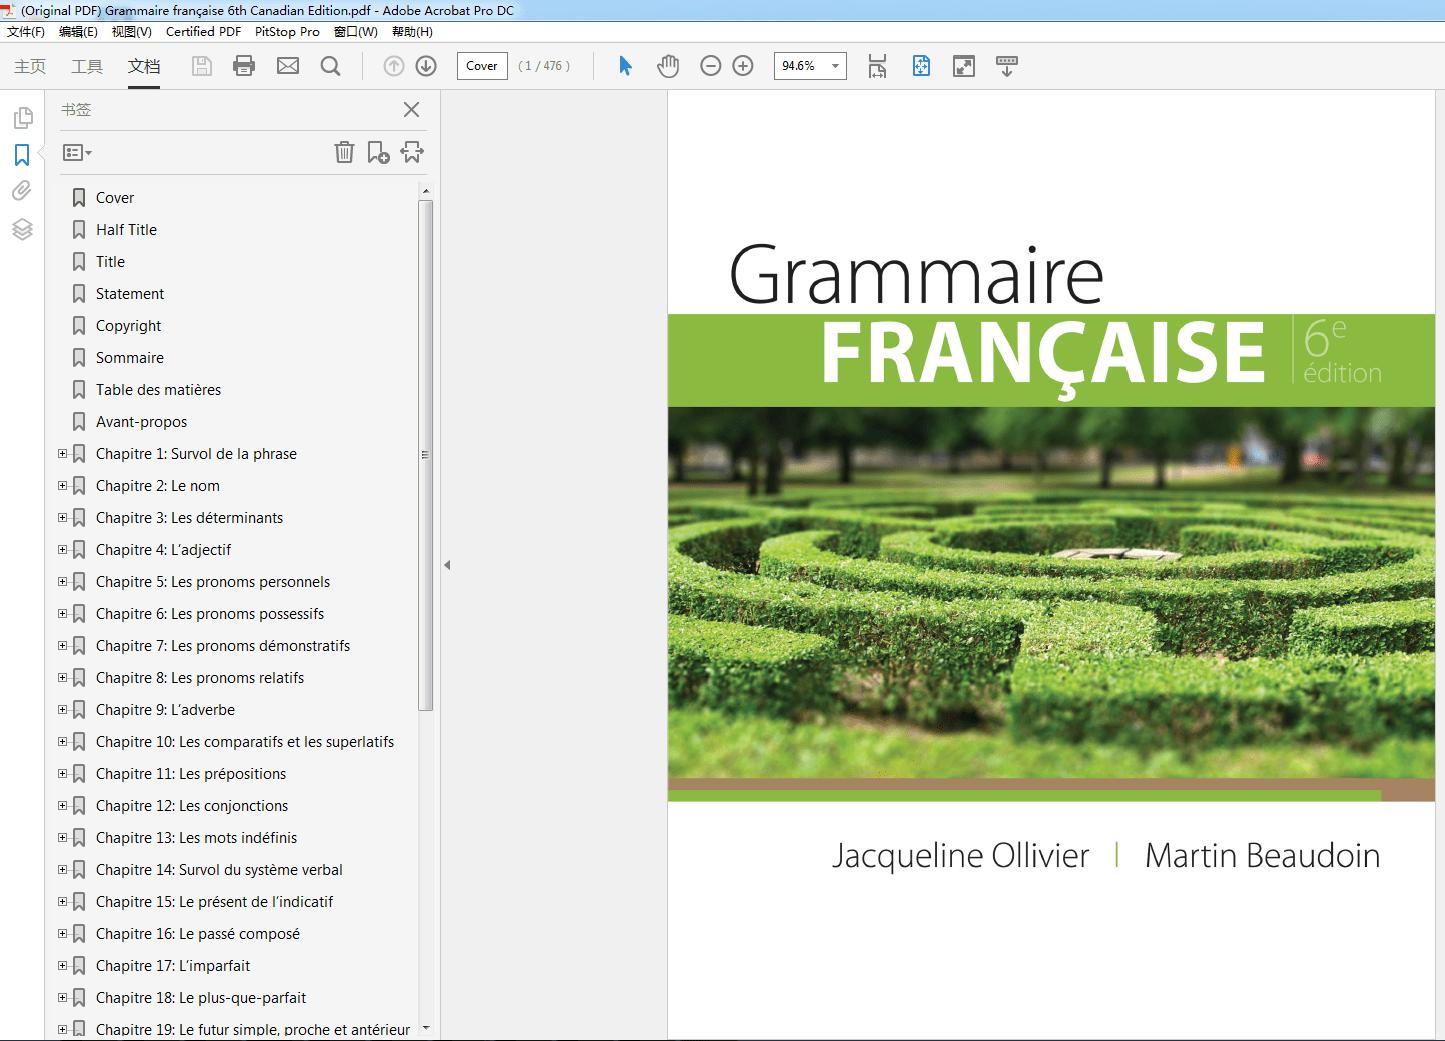This screenshot has width=1445, height=1041.
Task: Expand Chapitre 17: L'imparfait
Action: 62,966
